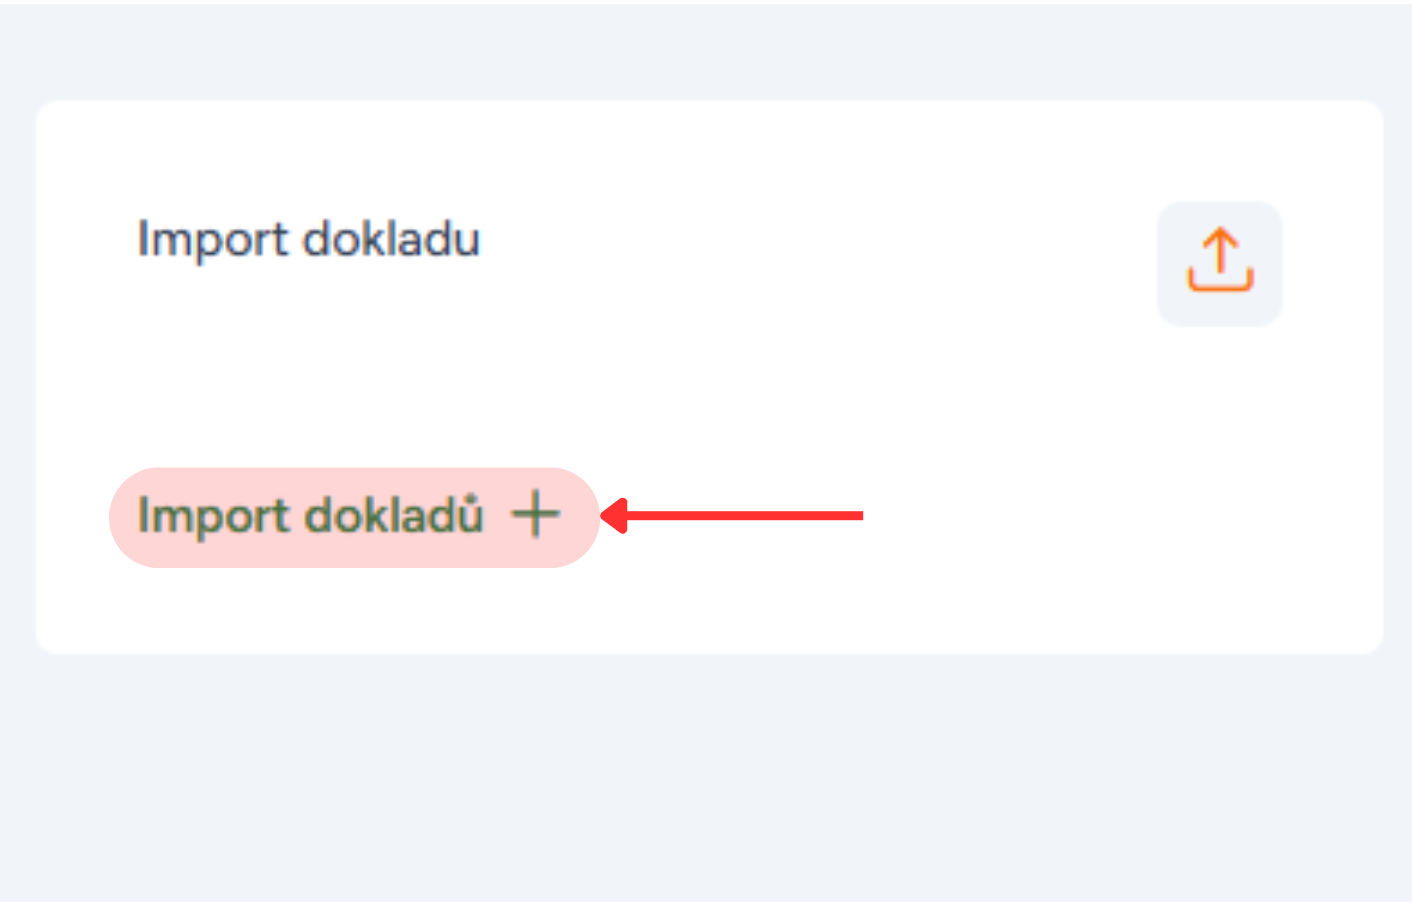Click the orange upload icon
The height and width of the screenshot is (910, 1412).
tap(1219, 260)
